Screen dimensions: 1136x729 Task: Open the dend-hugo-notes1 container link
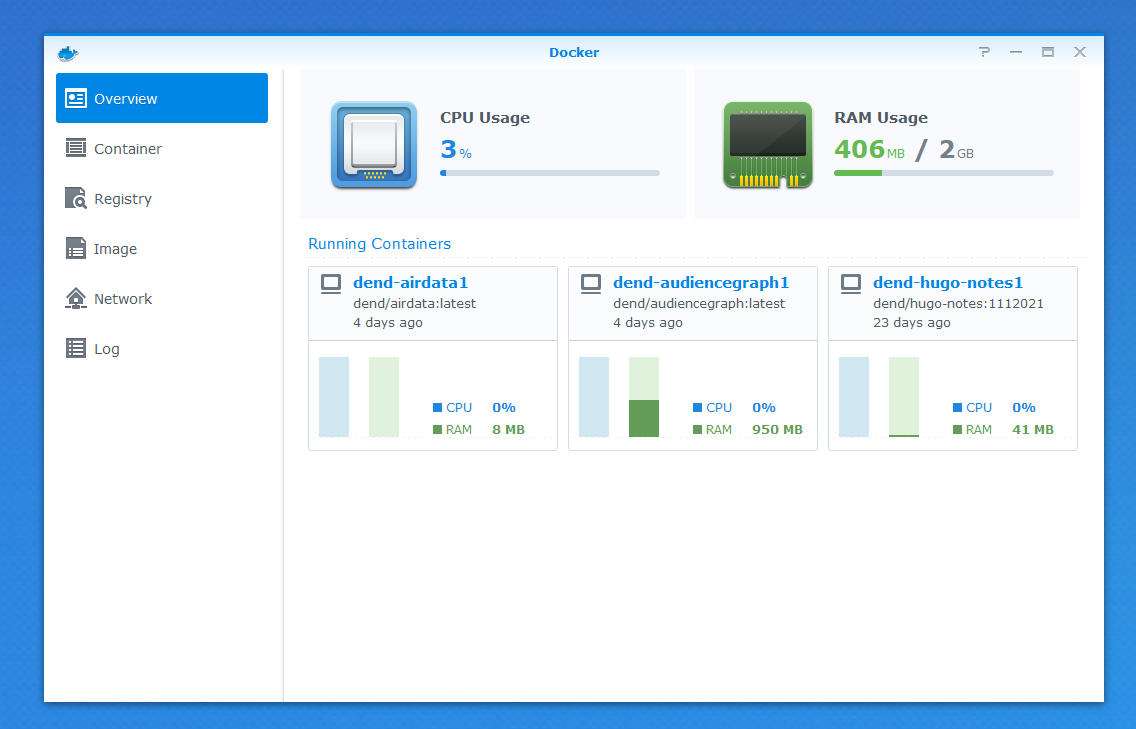click(x=948, y=283)
